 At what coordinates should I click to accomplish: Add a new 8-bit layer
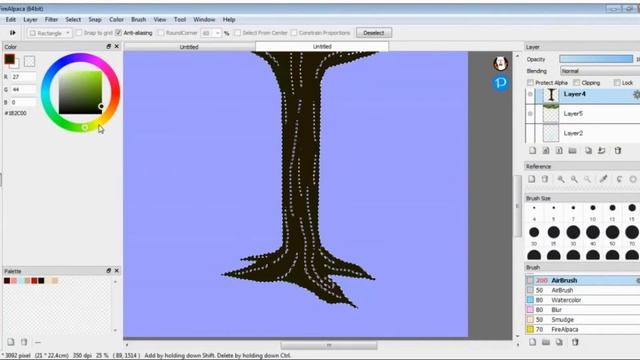point(546,151)
